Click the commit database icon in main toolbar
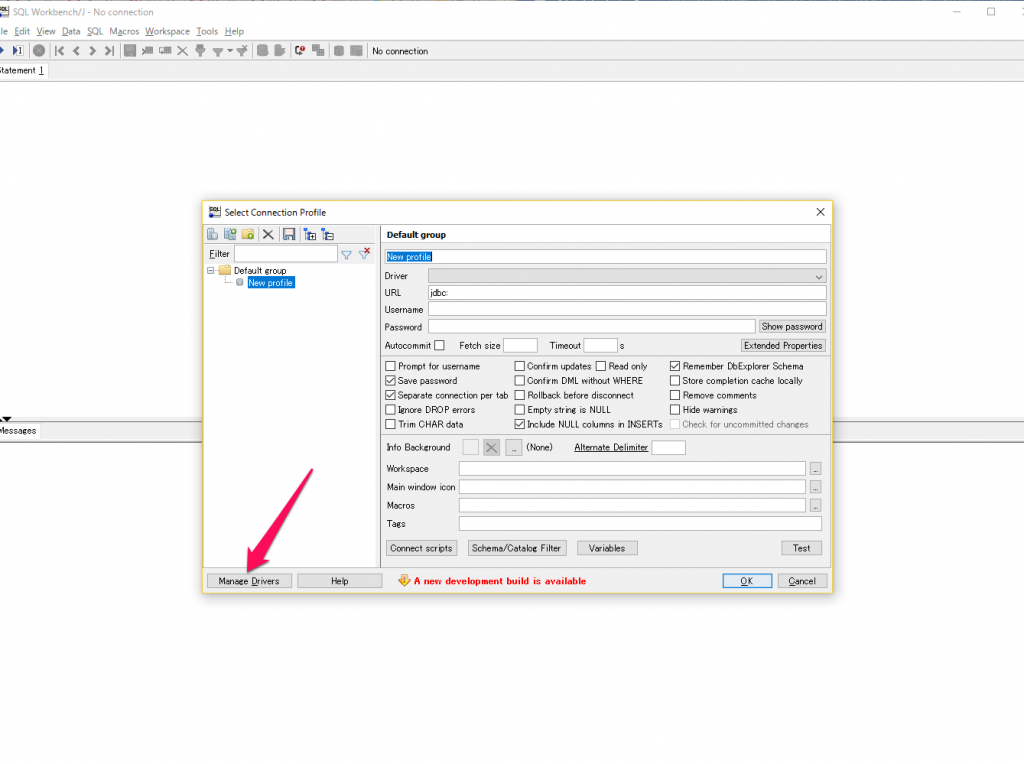The height and width of the screenshot is (764, 1024). (x=263, y=50)
